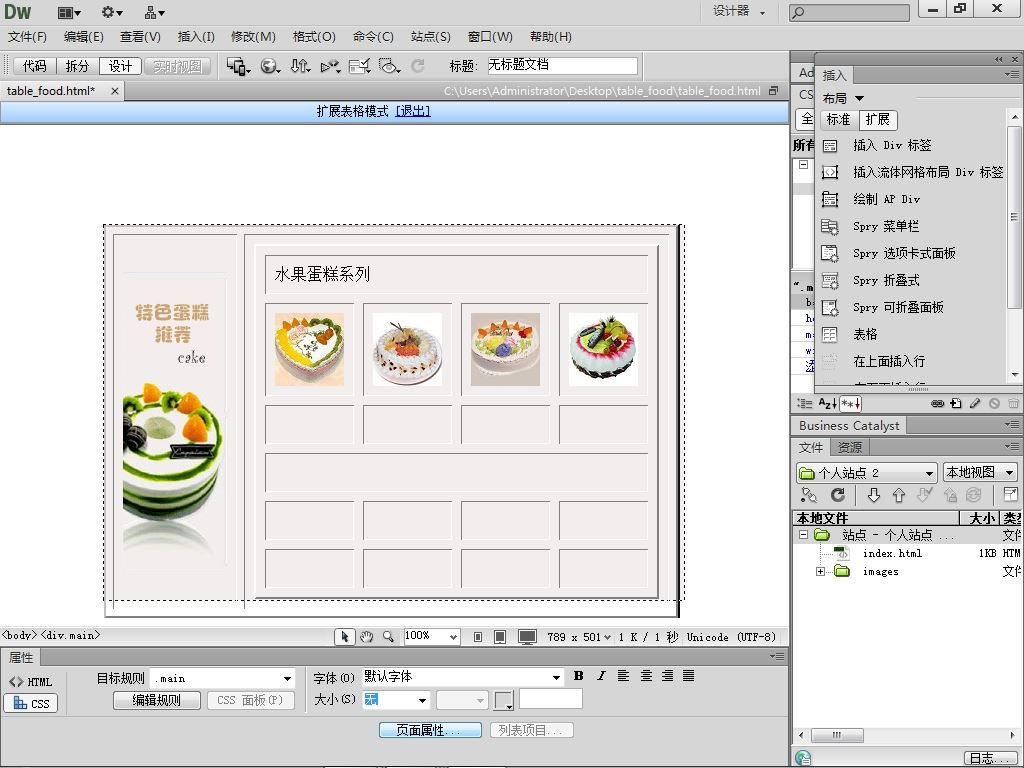
Task: Click 插入 Div 标签 in Insert panel
Action: 892,146
